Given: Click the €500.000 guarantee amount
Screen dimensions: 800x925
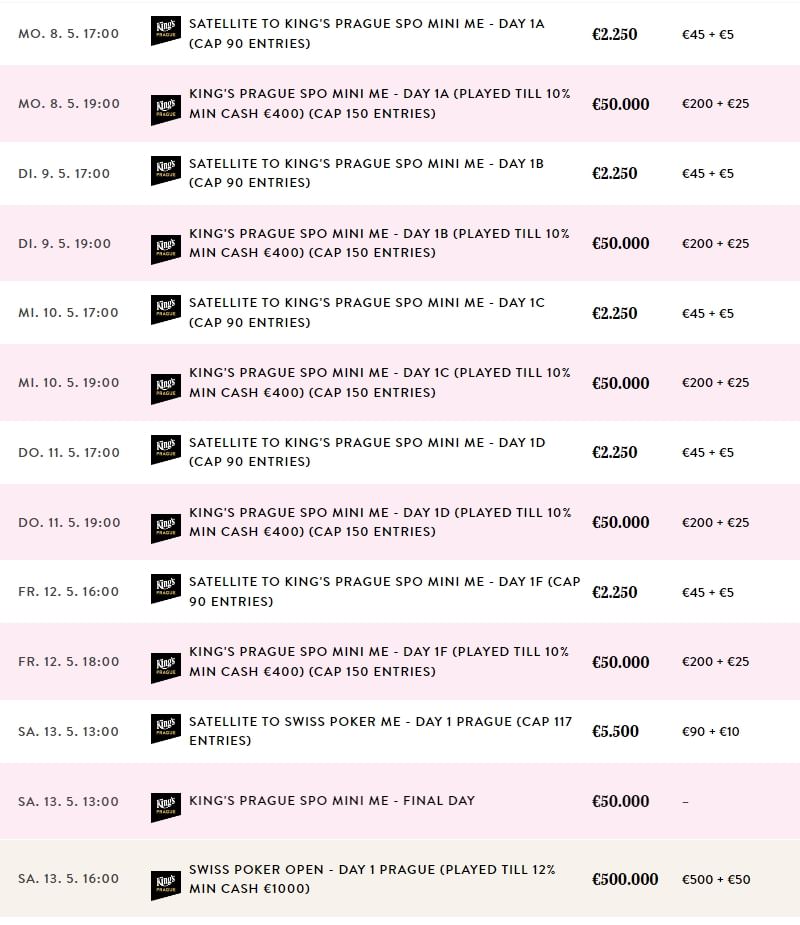Looking at the screenshot, I should pyautogui.click(x=625, y=879).
